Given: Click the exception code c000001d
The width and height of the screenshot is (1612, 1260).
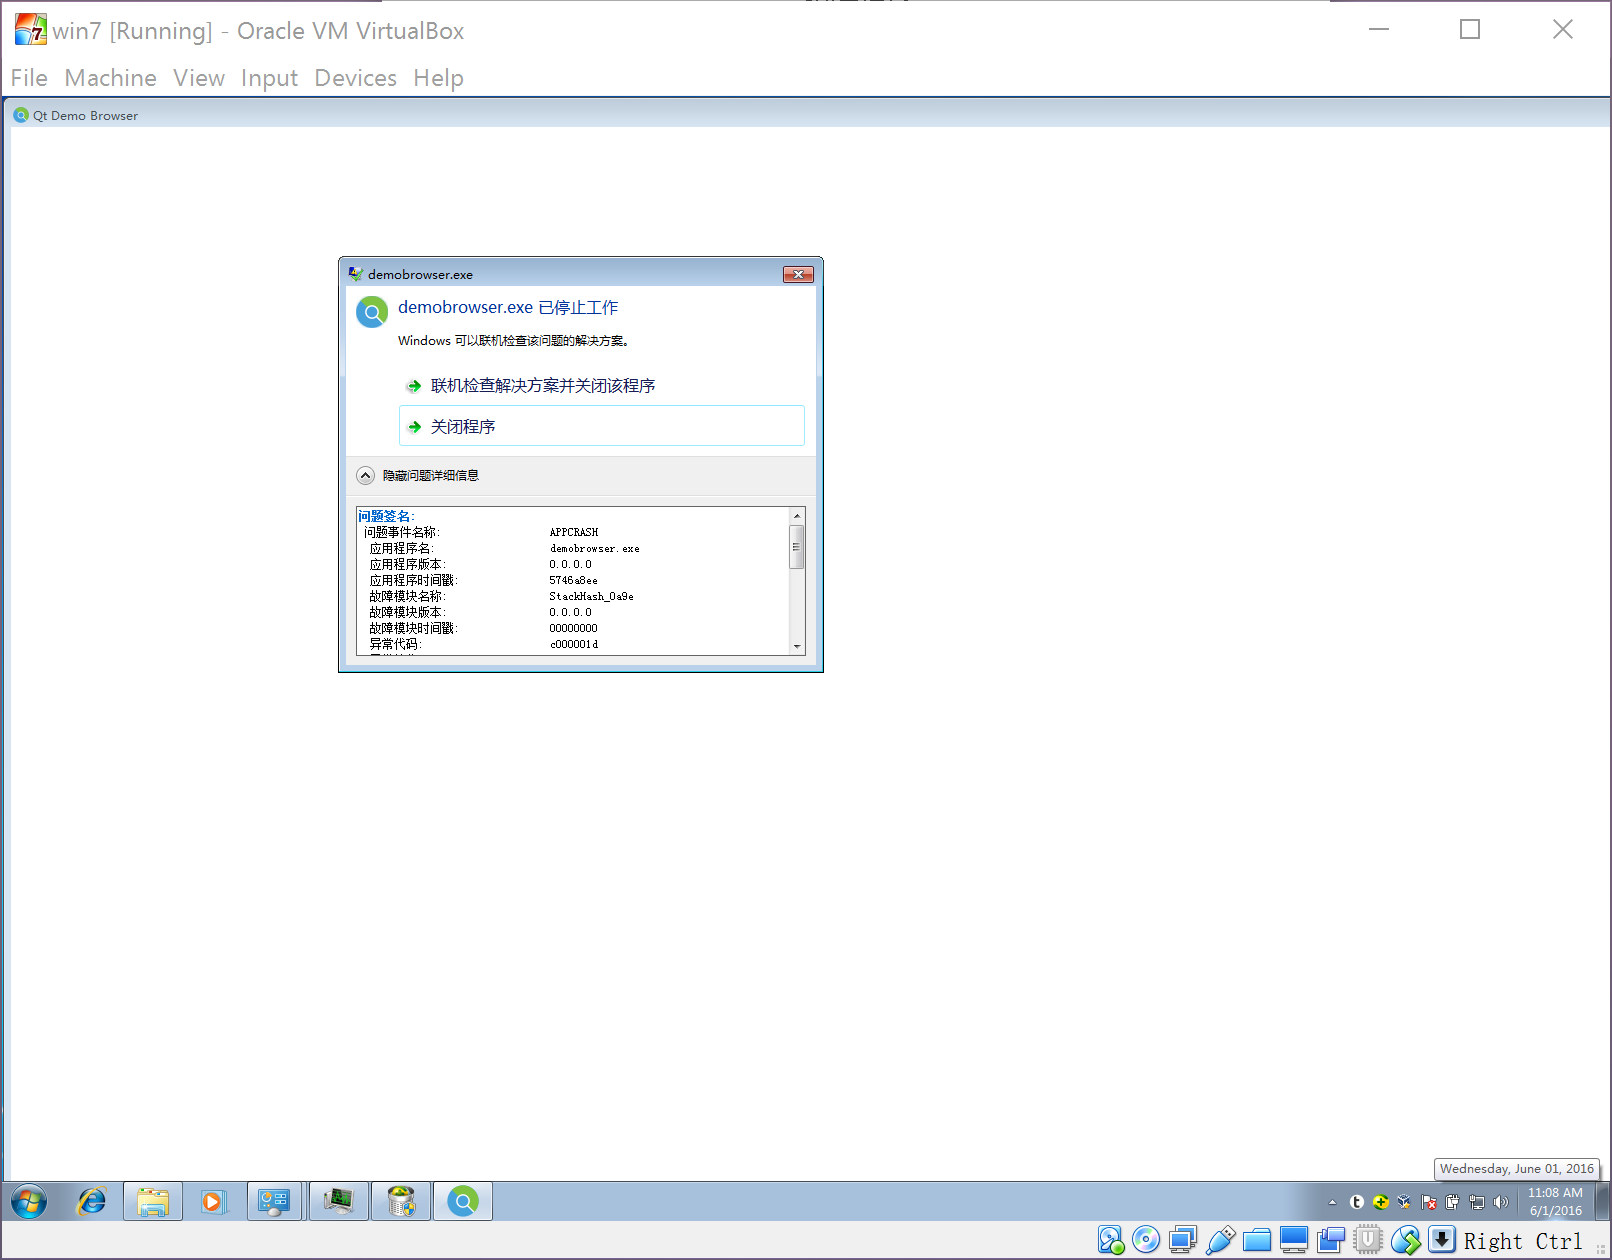Looking at the screenshot, I should 574,644.
